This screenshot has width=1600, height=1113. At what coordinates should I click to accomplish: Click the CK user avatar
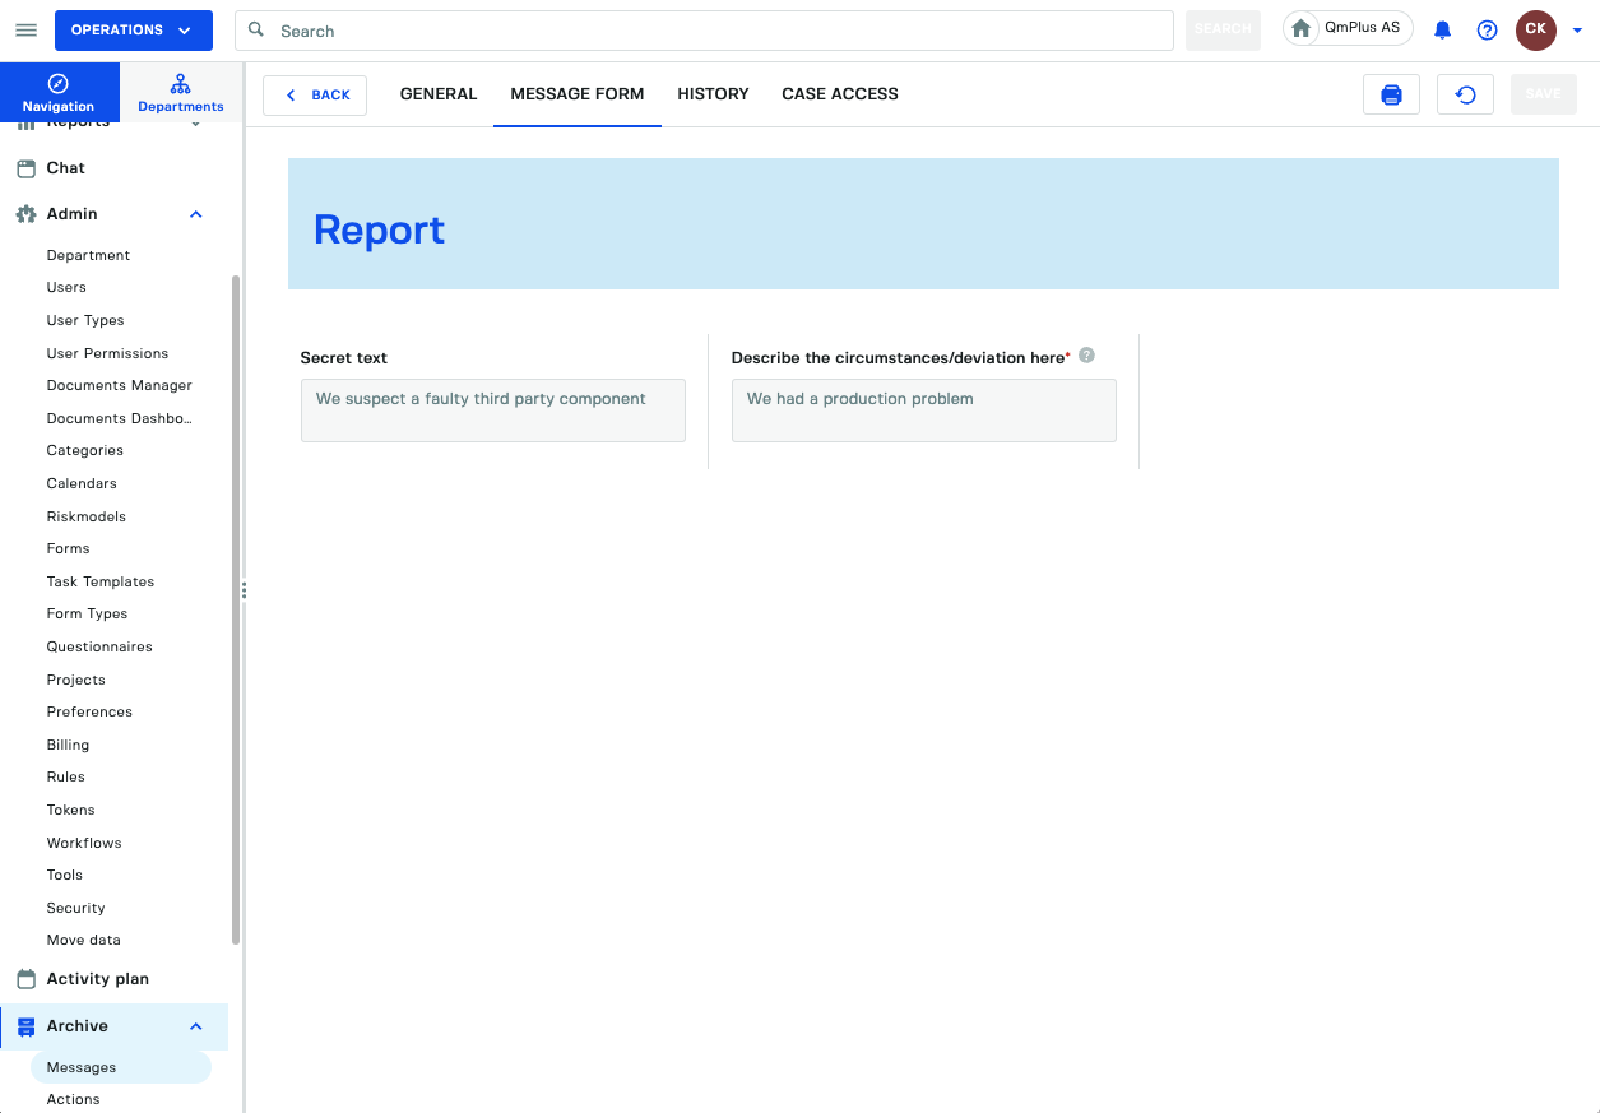click(x=1535, y=30)
